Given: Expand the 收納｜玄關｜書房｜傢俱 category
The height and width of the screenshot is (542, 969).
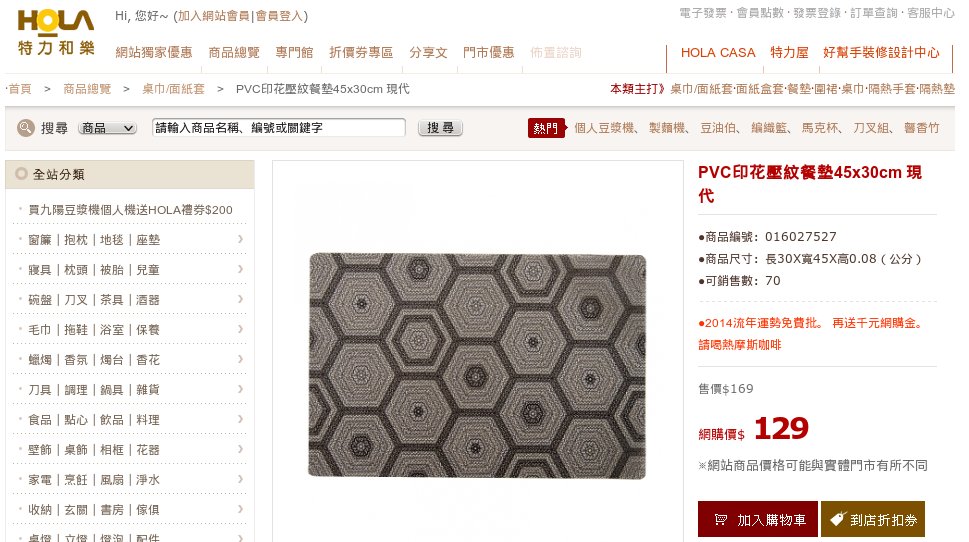Looking at the screenshot, I should (x=129, y=509).
